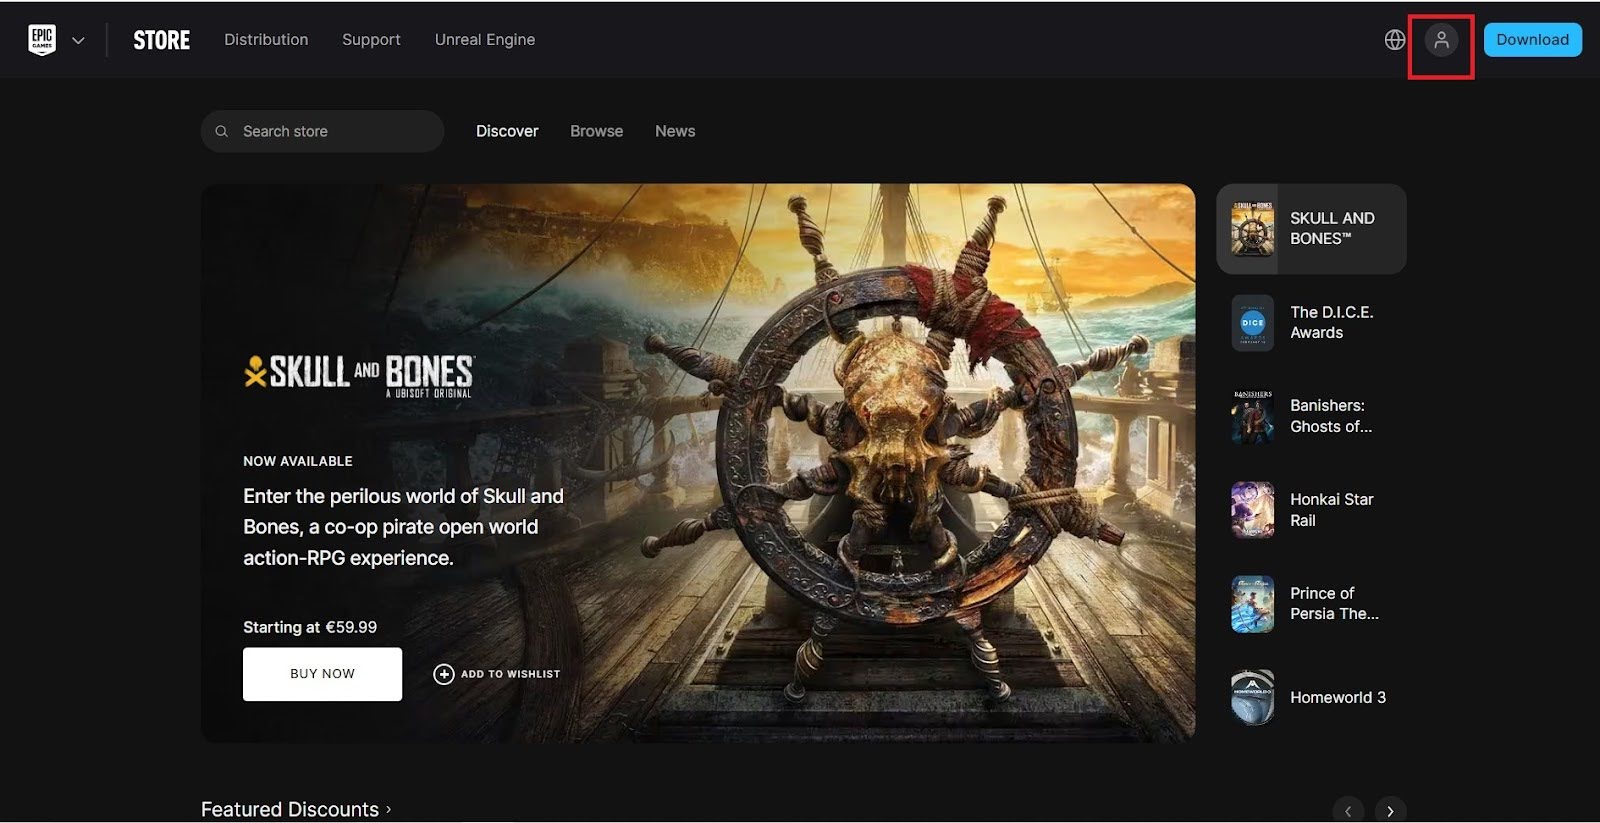1600x823 pixels.
Task: Select Banishers: Ghosts of... cover icon
Action: [x=1253, y=416]
